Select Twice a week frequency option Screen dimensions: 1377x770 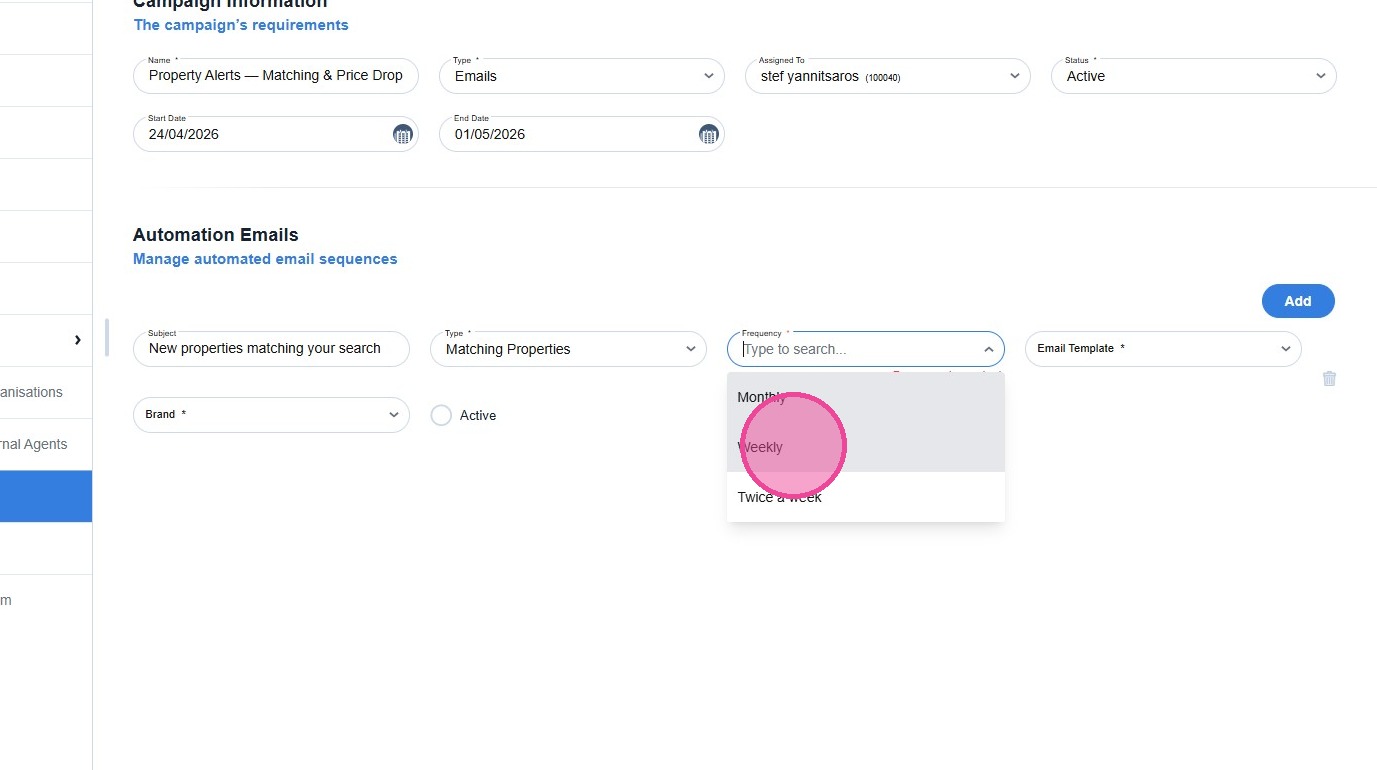pos(866,497)
